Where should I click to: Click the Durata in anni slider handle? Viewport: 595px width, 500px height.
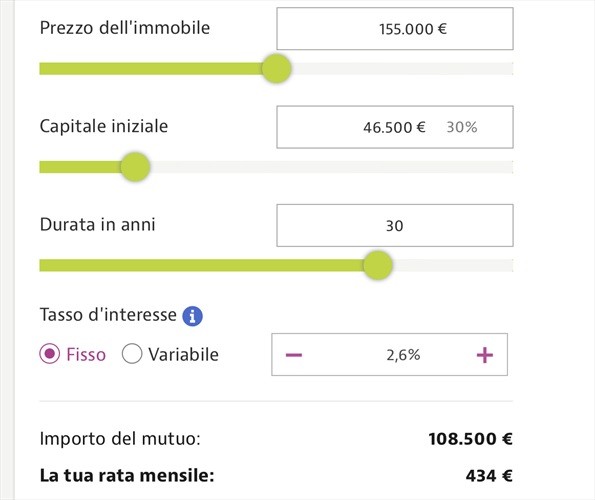(x=378, y=265)
